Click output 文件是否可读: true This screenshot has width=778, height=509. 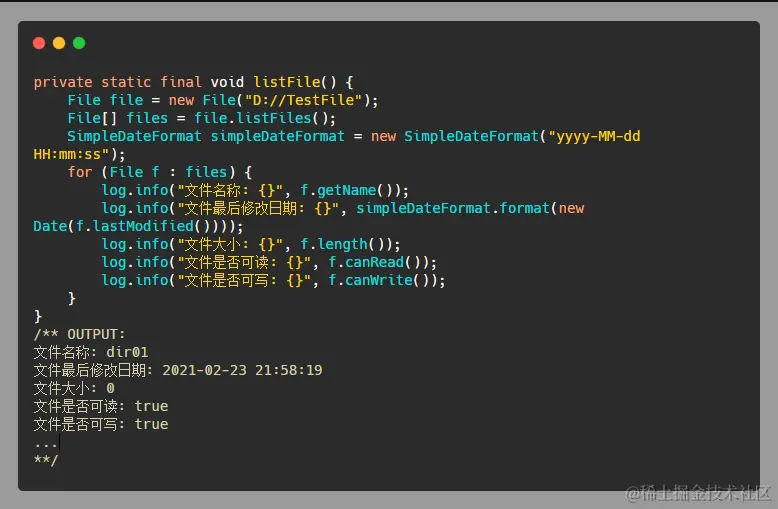101,406
